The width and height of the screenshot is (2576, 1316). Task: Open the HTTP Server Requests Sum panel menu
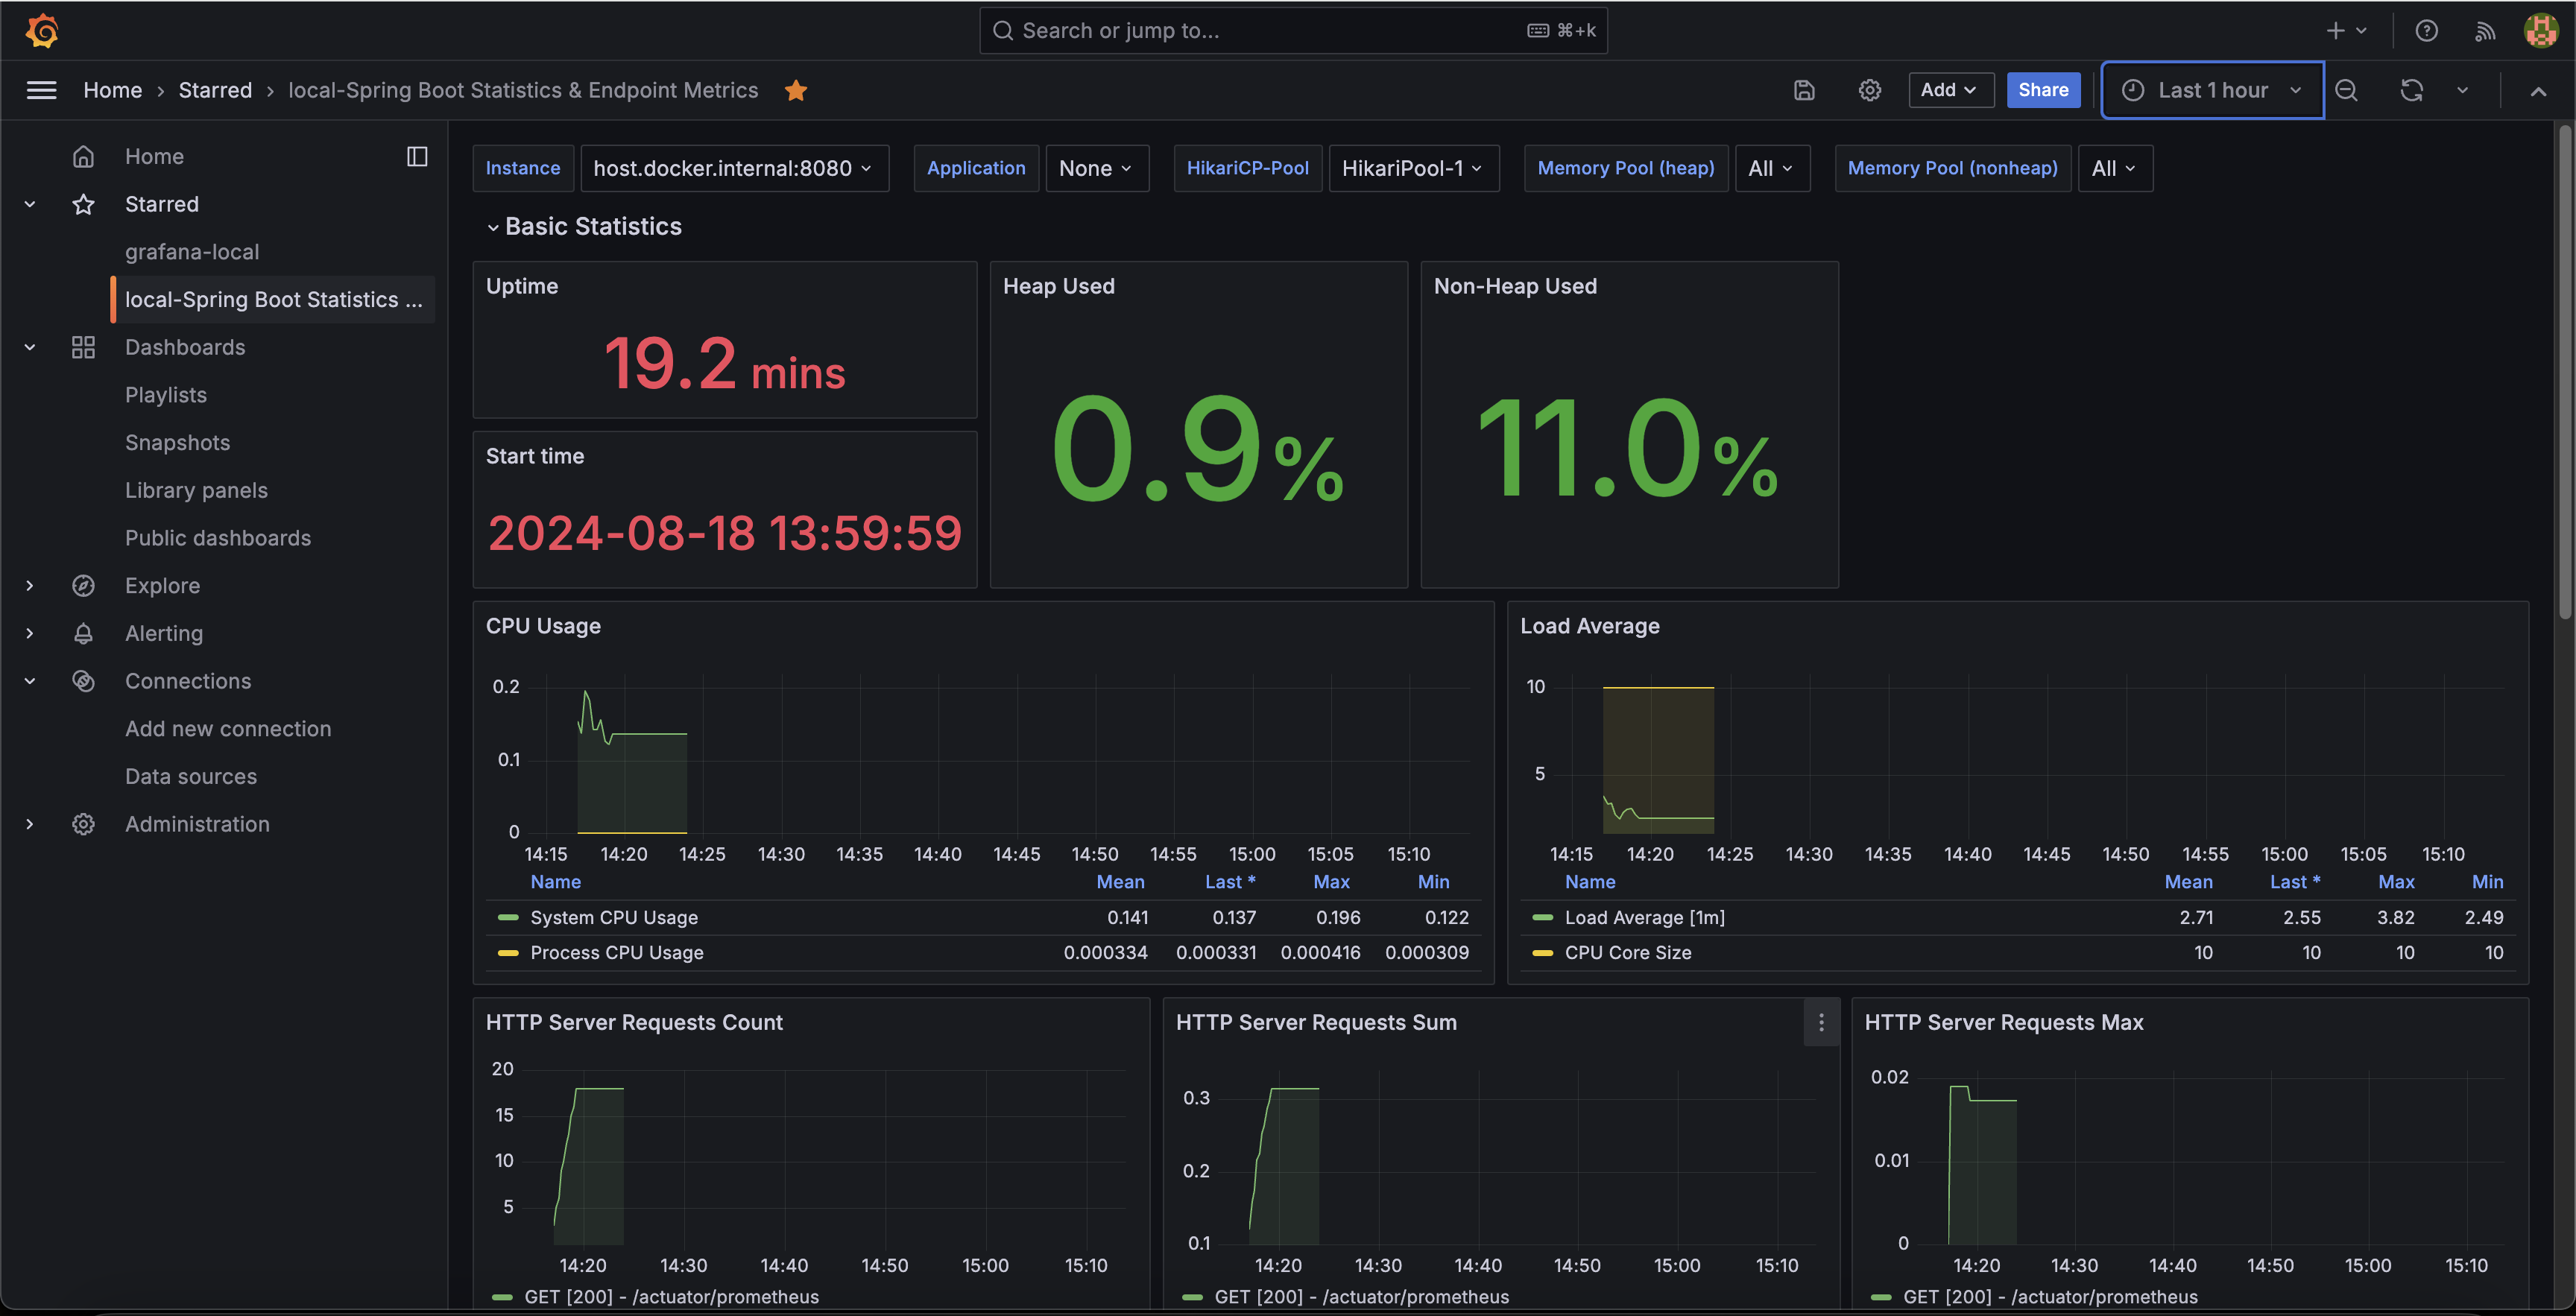1821,1022
